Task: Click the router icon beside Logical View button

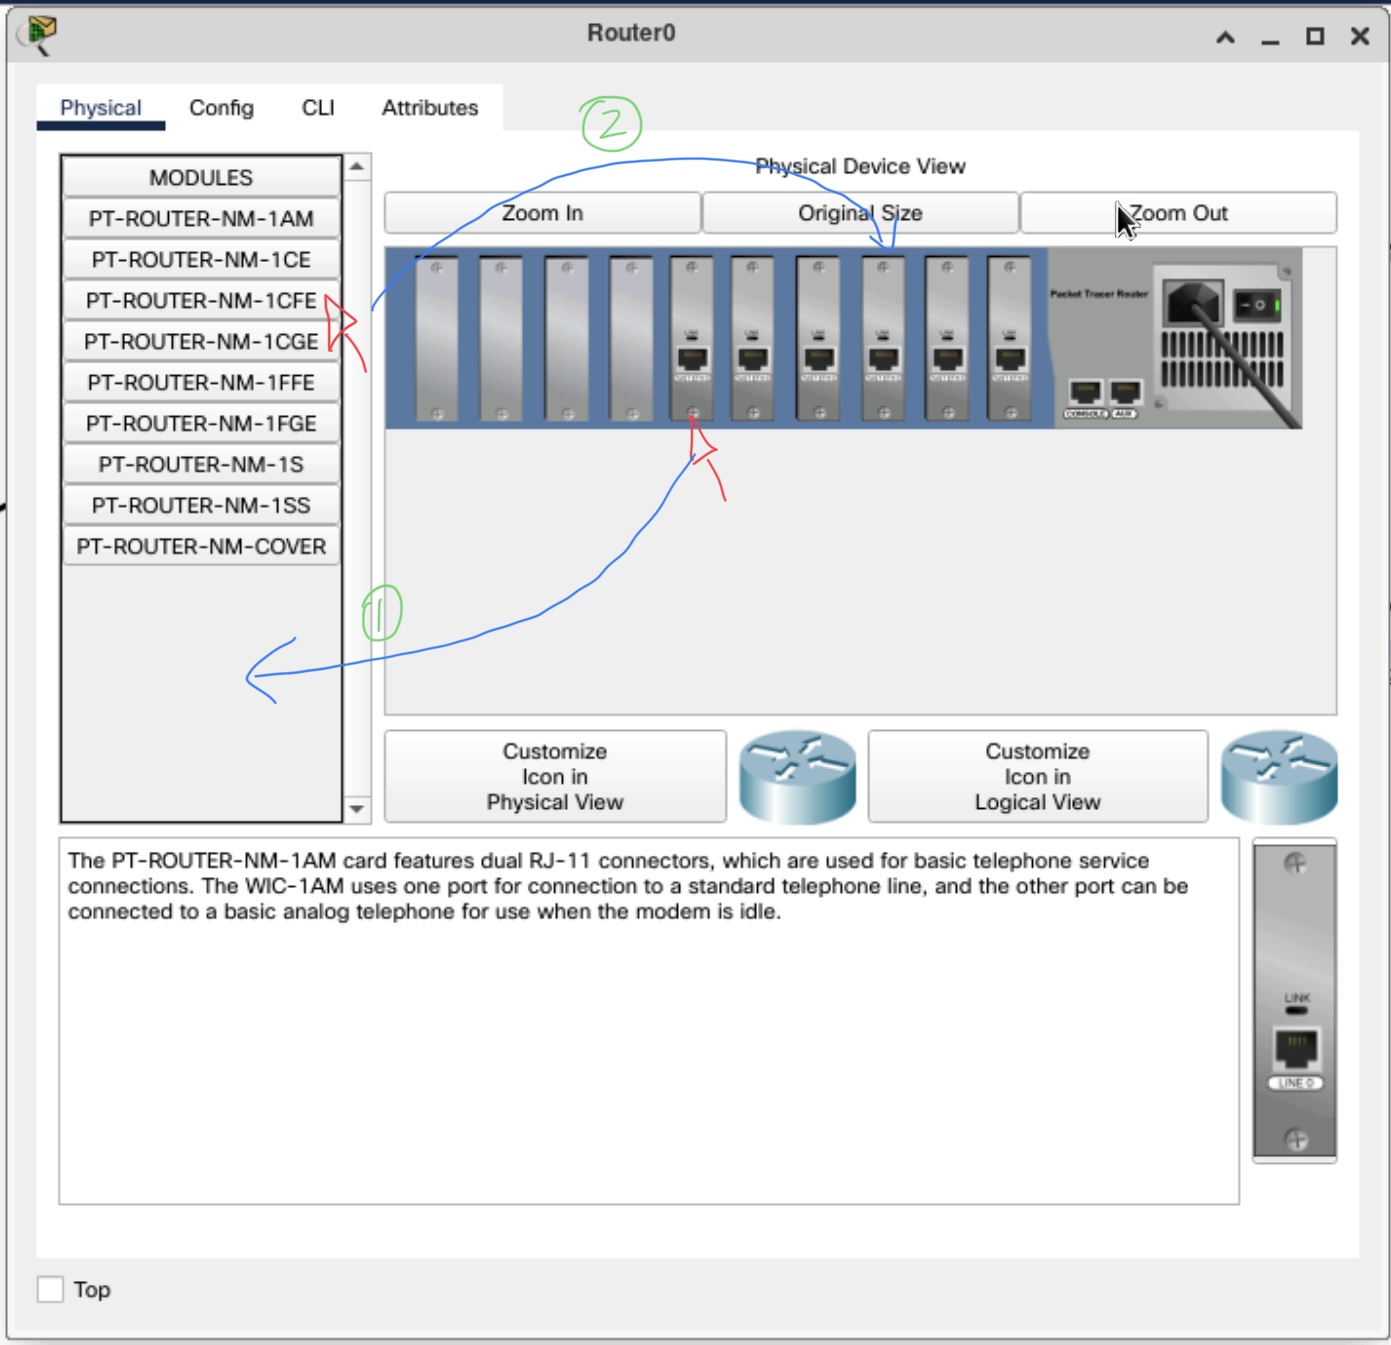Action: point(1279,777)
